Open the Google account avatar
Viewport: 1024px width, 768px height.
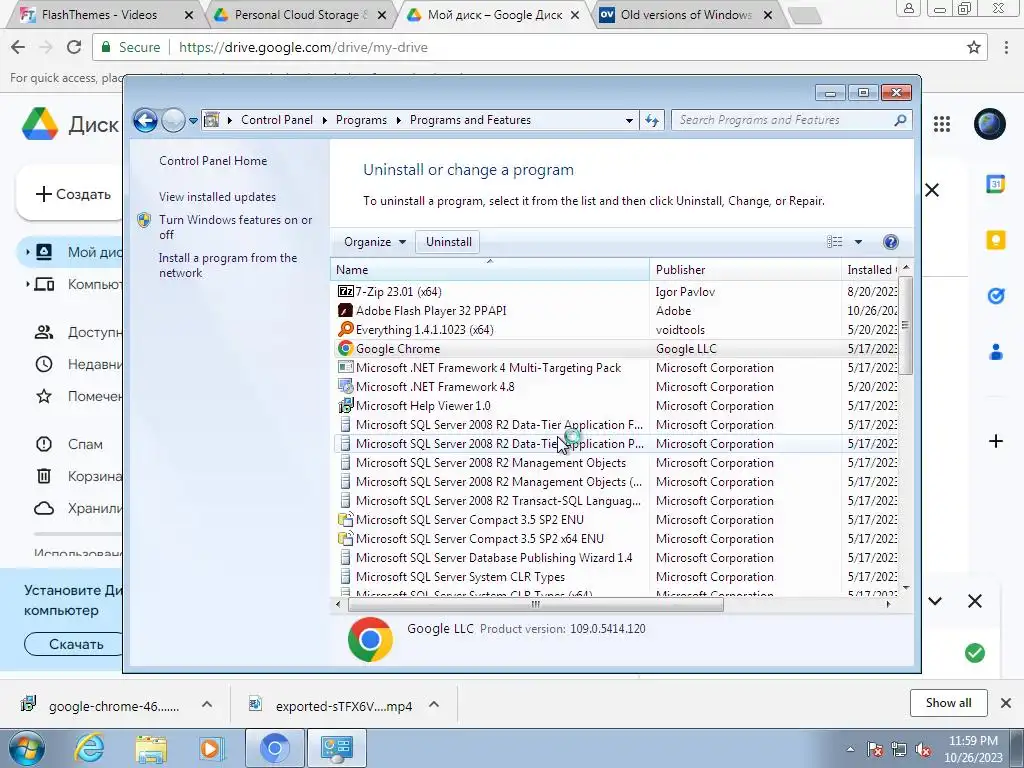(x=989, y=124)
